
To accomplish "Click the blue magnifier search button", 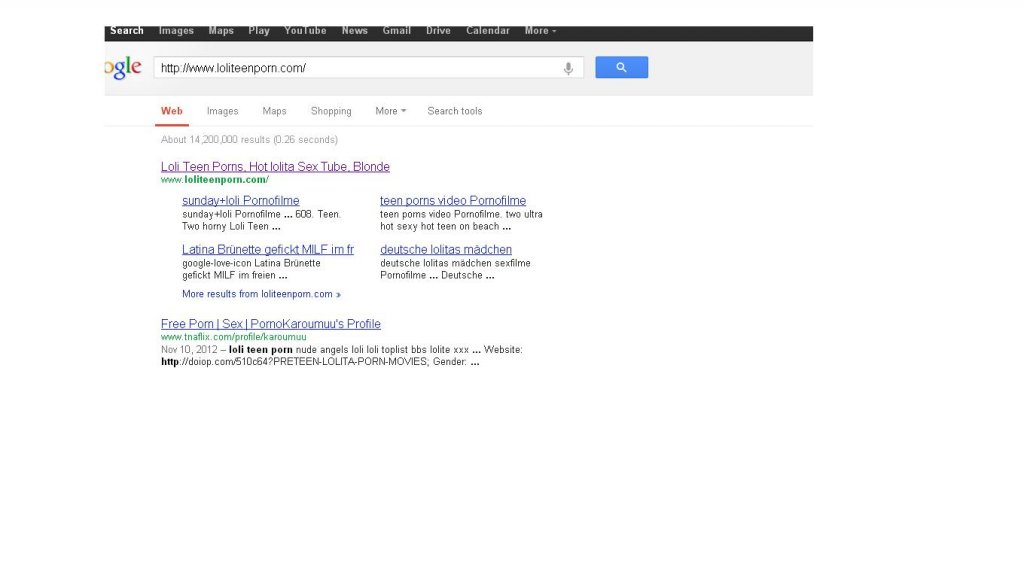I will tap(621, 67).
